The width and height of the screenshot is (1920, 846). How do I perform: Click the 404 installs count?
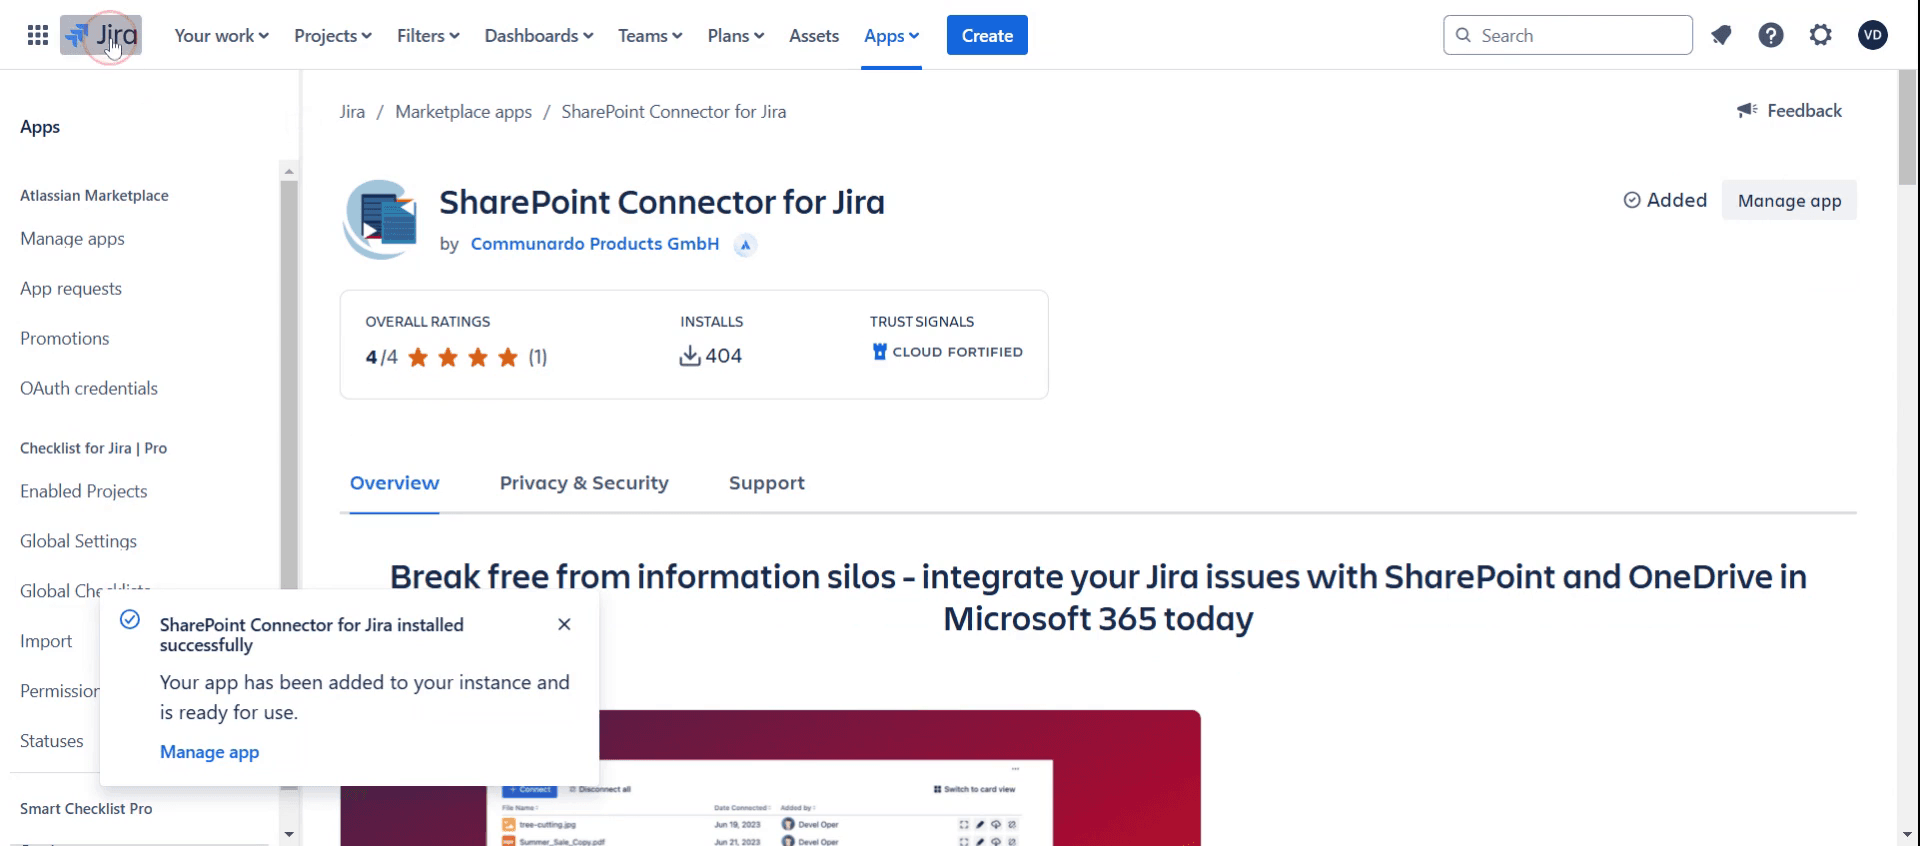[x=723, y=356]
